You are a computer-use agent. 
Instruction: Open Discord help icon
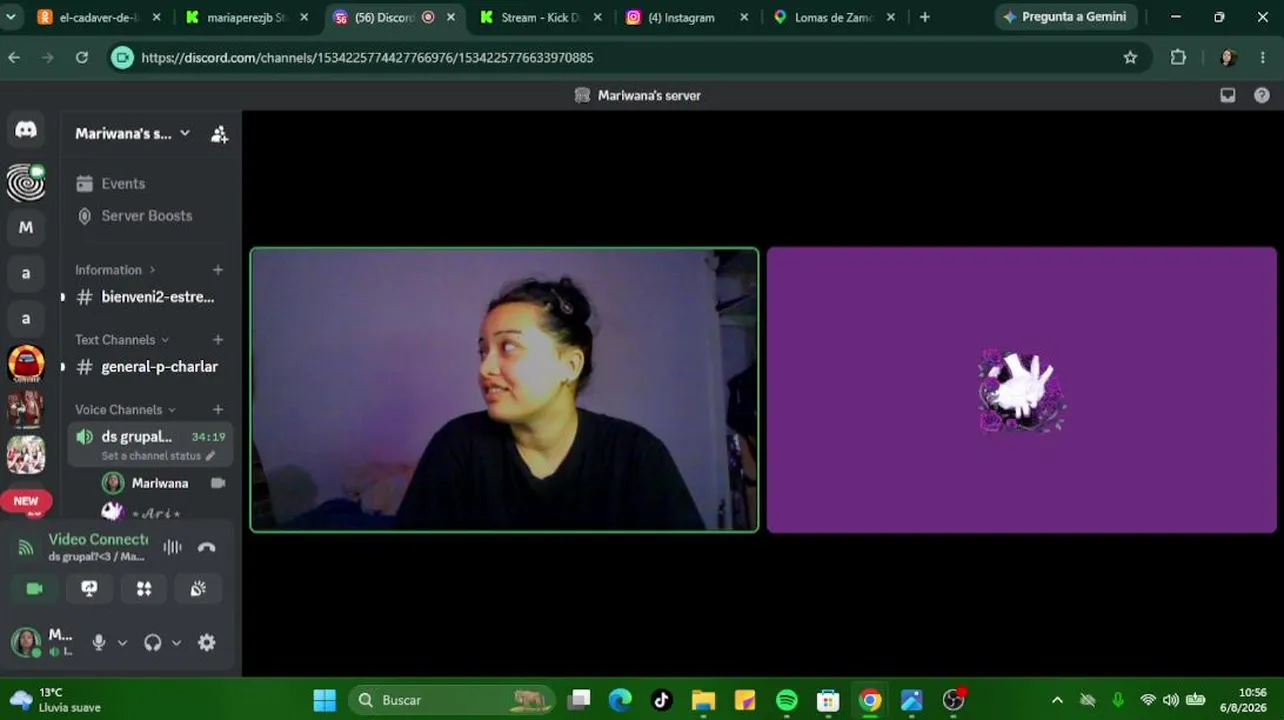coord(1262,95)
